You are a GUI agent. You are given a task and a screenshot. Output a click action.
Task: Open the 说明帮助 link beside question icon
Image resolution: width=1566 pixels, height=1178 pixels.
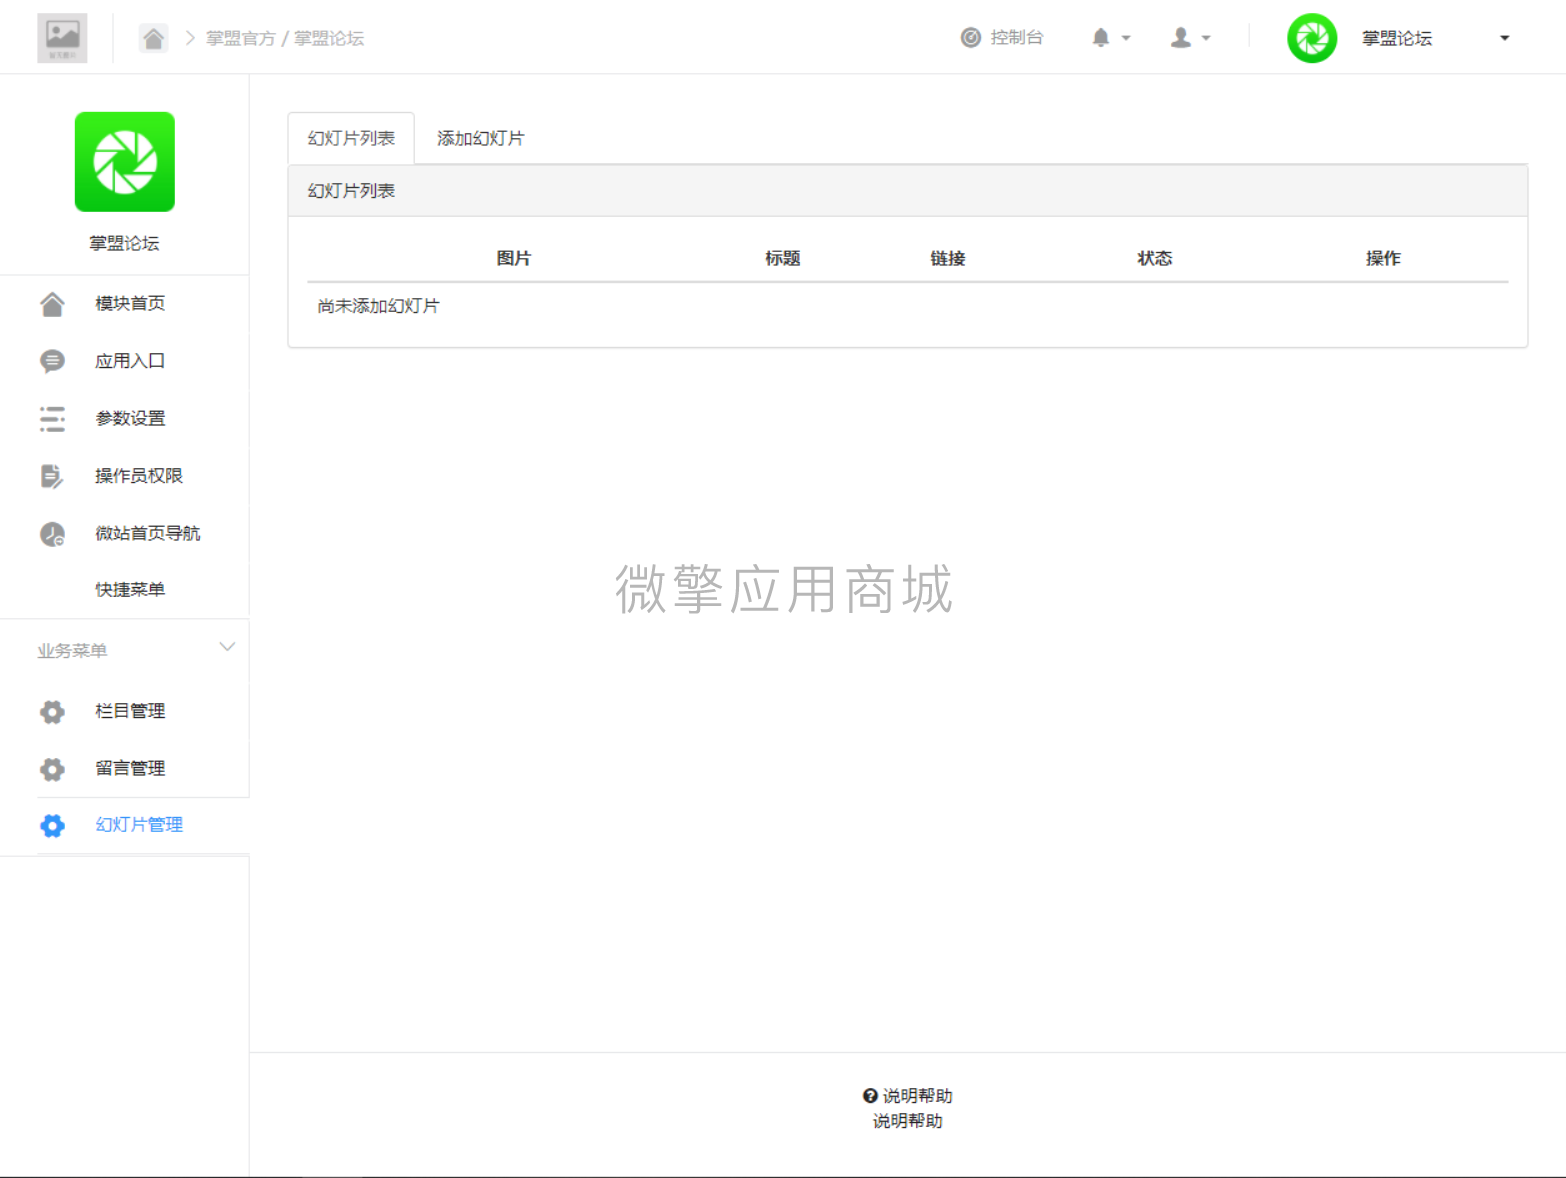pyautogui.click(x=917, y=1096)
